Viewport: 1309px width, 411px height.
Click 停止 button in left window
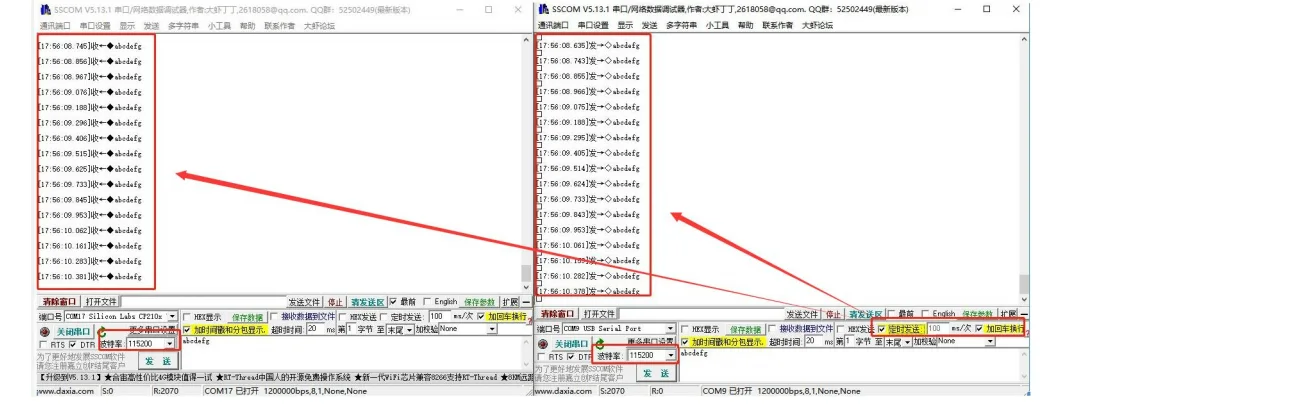click(335, 302)
